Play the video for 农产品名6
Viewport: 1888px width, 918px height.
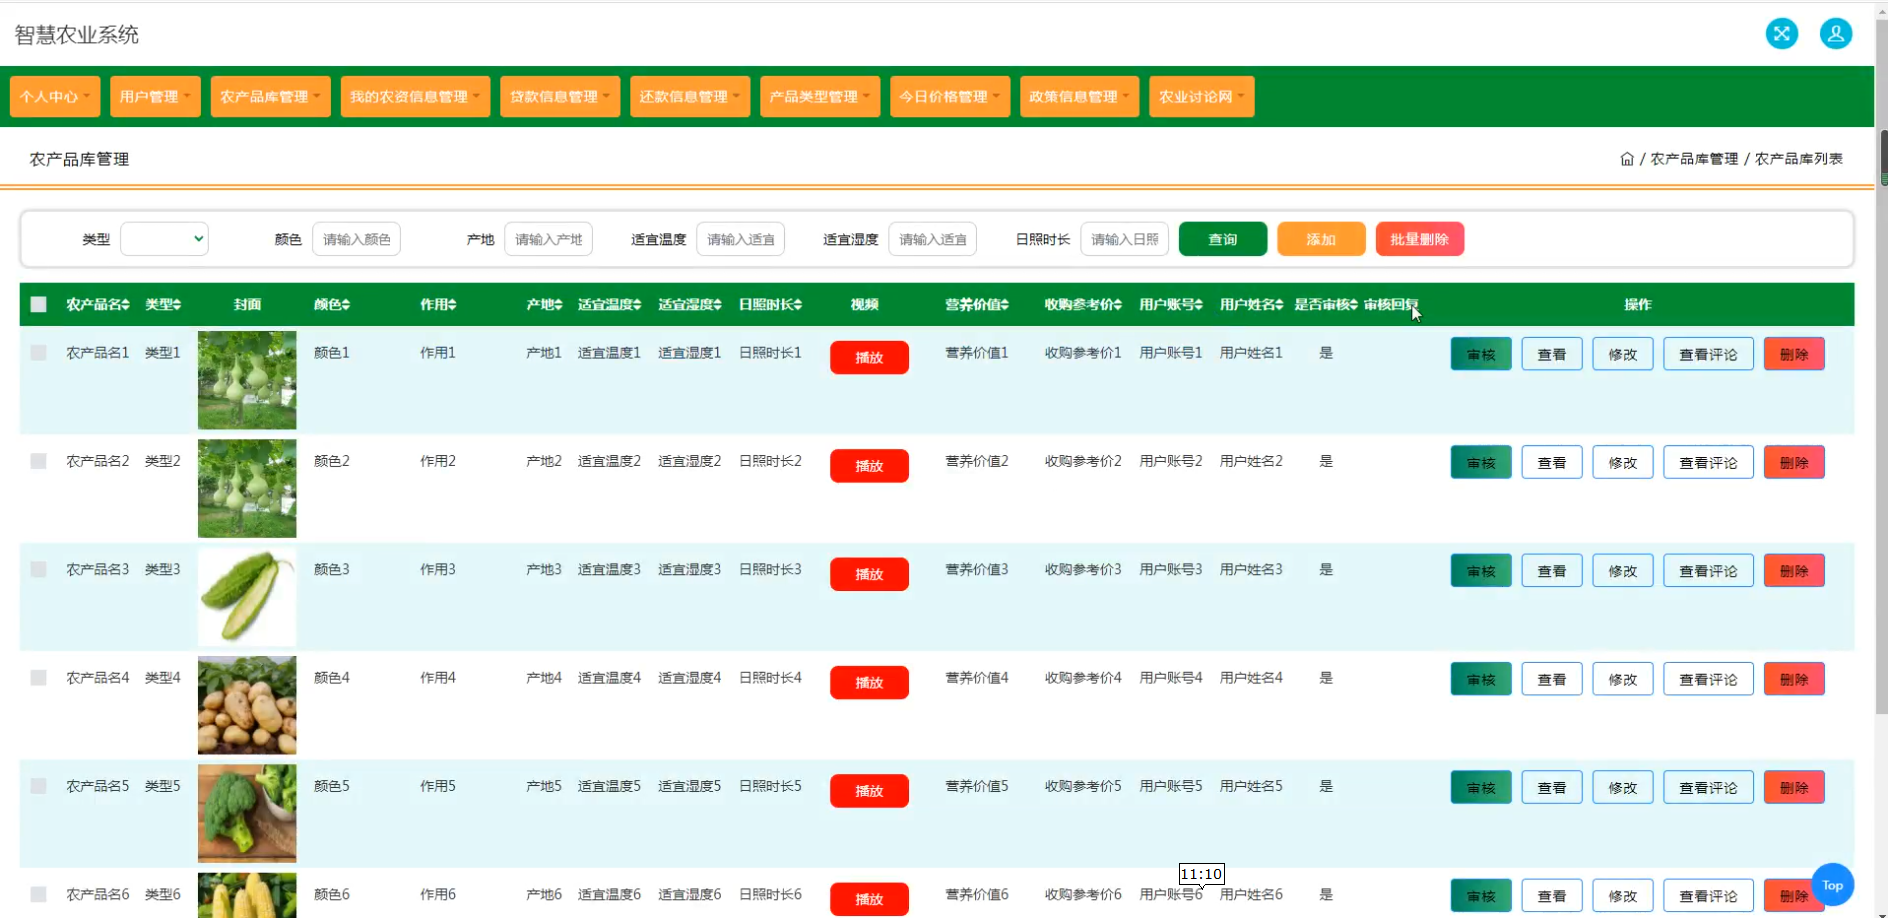(x=869, y=899)
